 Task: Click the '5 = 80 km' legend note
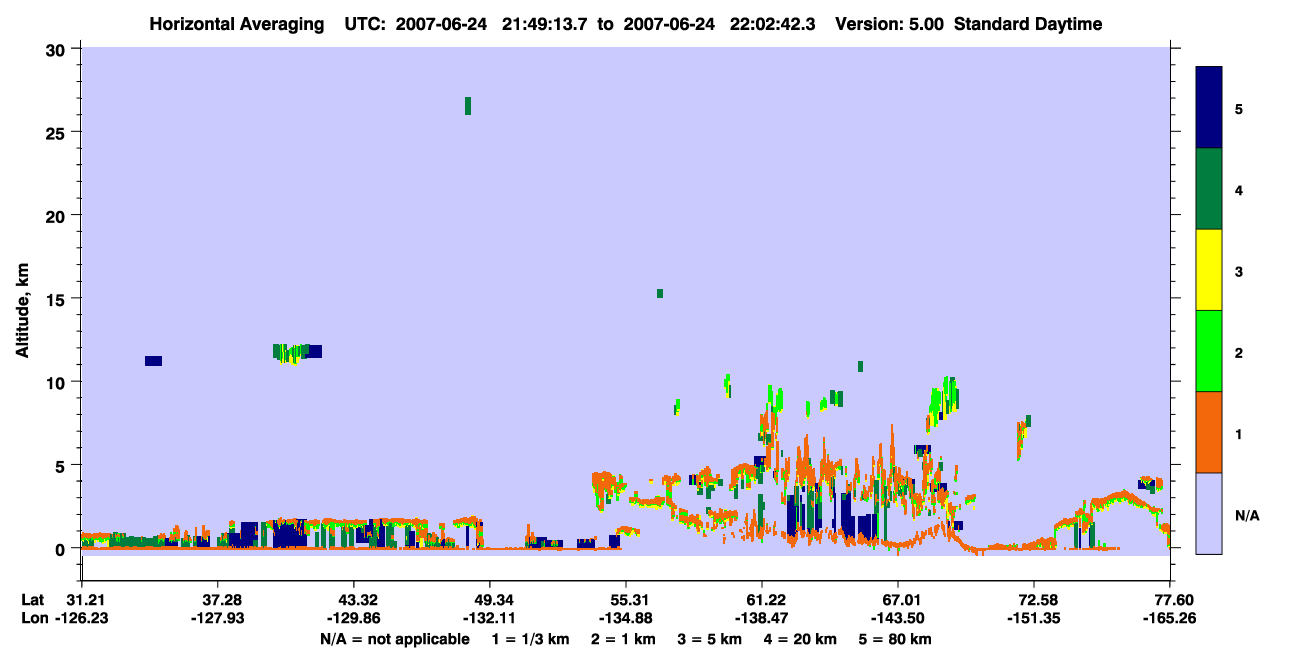[895, 639]
